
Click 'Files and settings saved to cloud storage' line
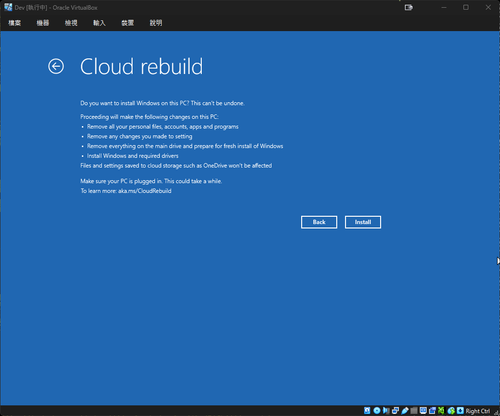176,166
